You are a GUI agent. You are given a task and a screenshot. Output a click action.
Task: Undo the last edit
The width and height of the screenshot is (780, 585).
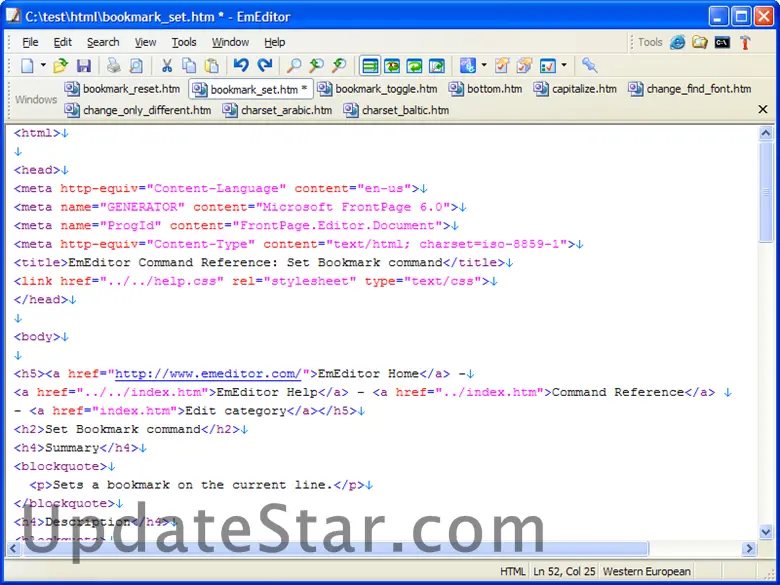241,66
